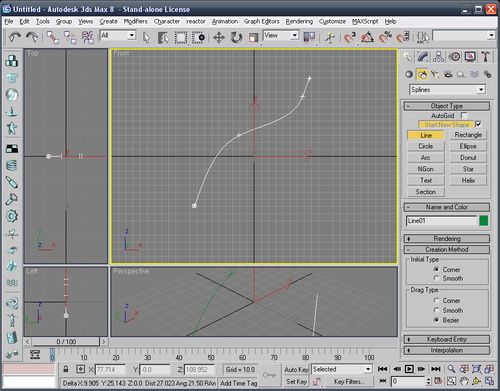Expand the Keyboard Entry rollout
500x391 pixels.
tap(447, 339)
